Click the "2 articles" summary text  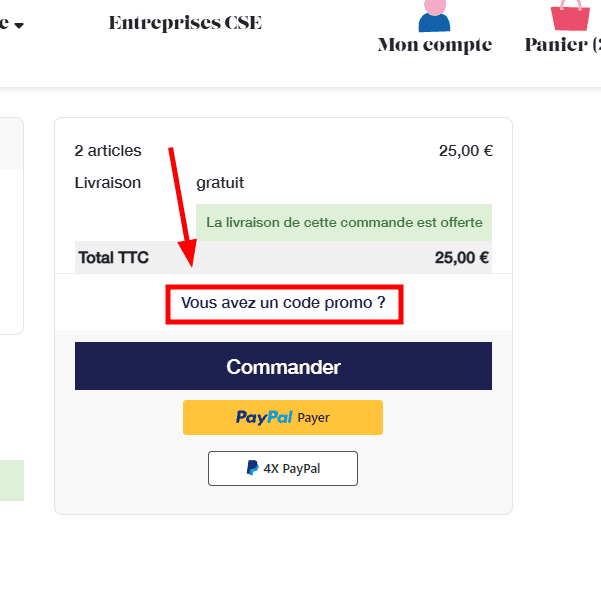(108, 151)
